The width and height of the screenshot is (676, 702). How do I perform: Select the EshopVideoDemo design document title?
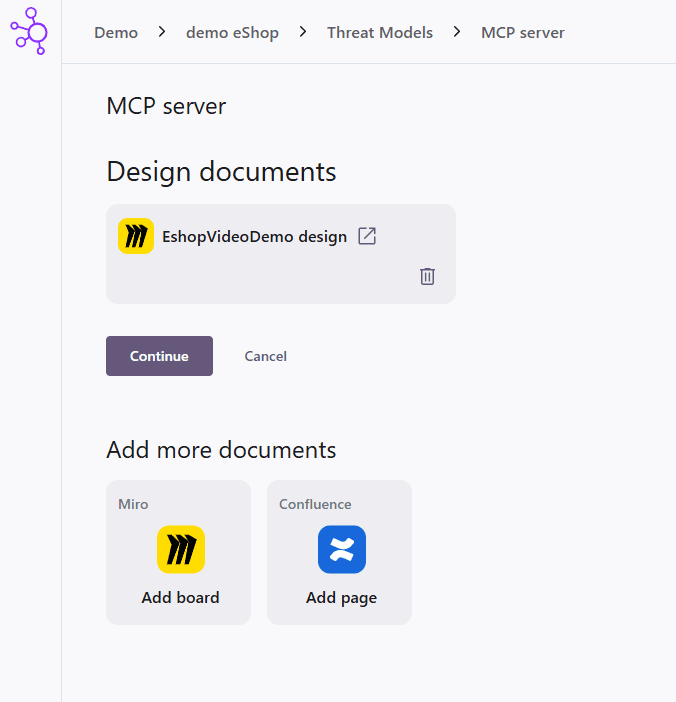click(x=254, y=237)
